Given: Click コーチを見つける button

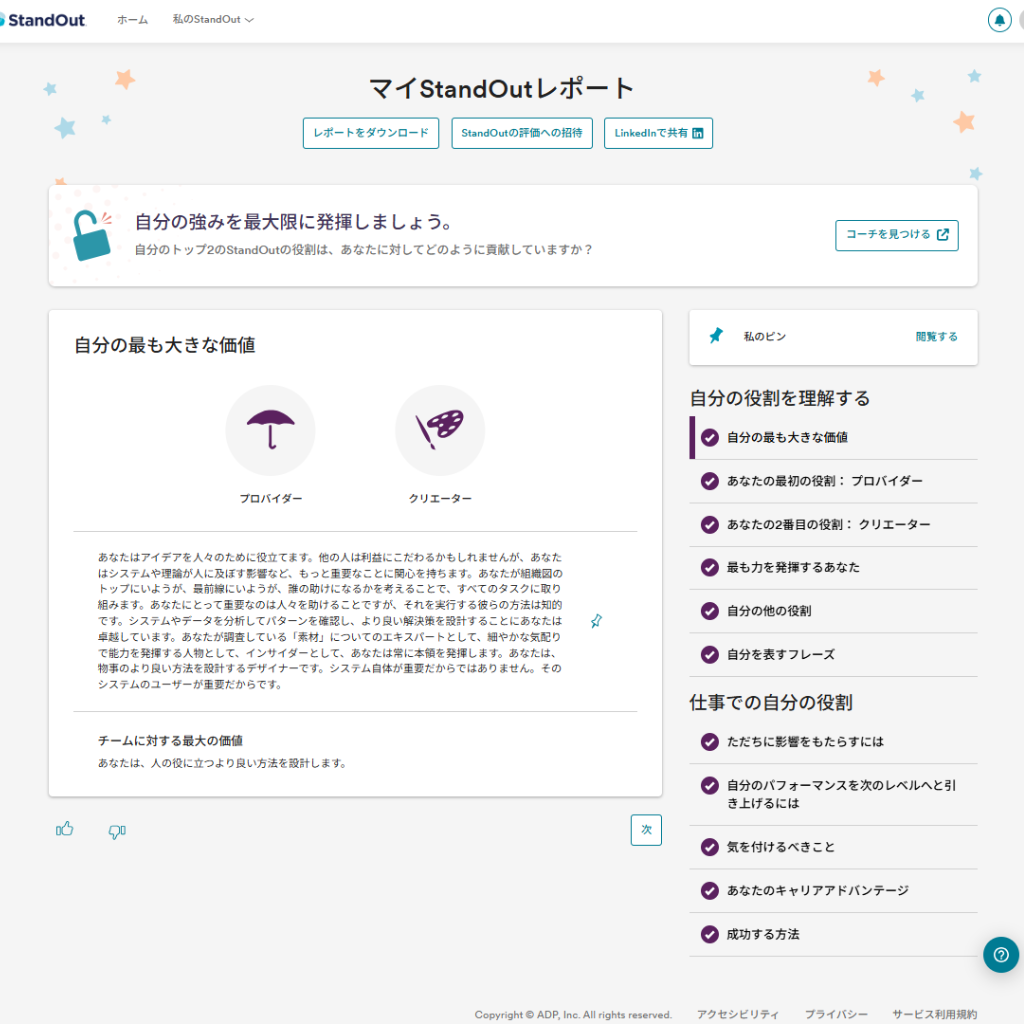Looking at the screenshot, I should (897, 235).
